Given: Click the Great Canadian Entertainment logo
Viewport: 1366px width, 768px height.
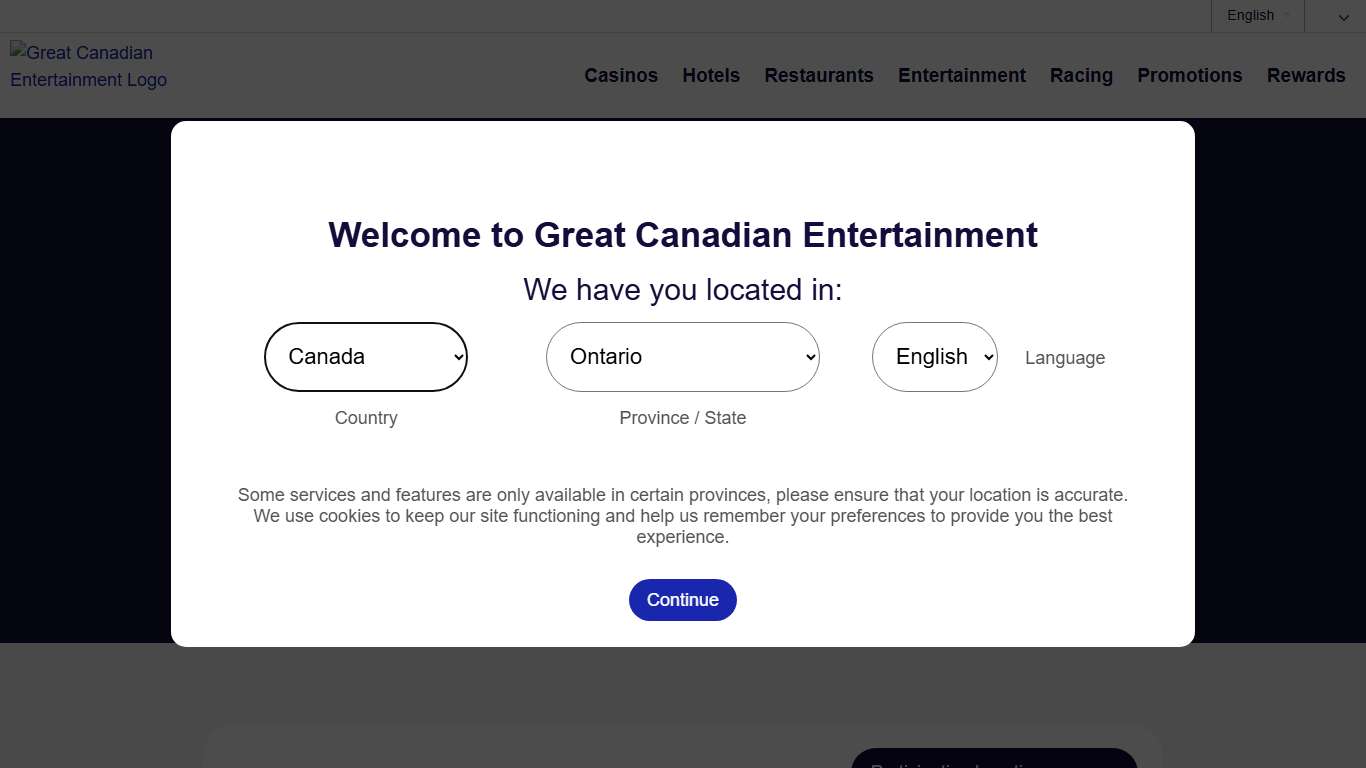Looking at the screenshot, I should point(88,66).
